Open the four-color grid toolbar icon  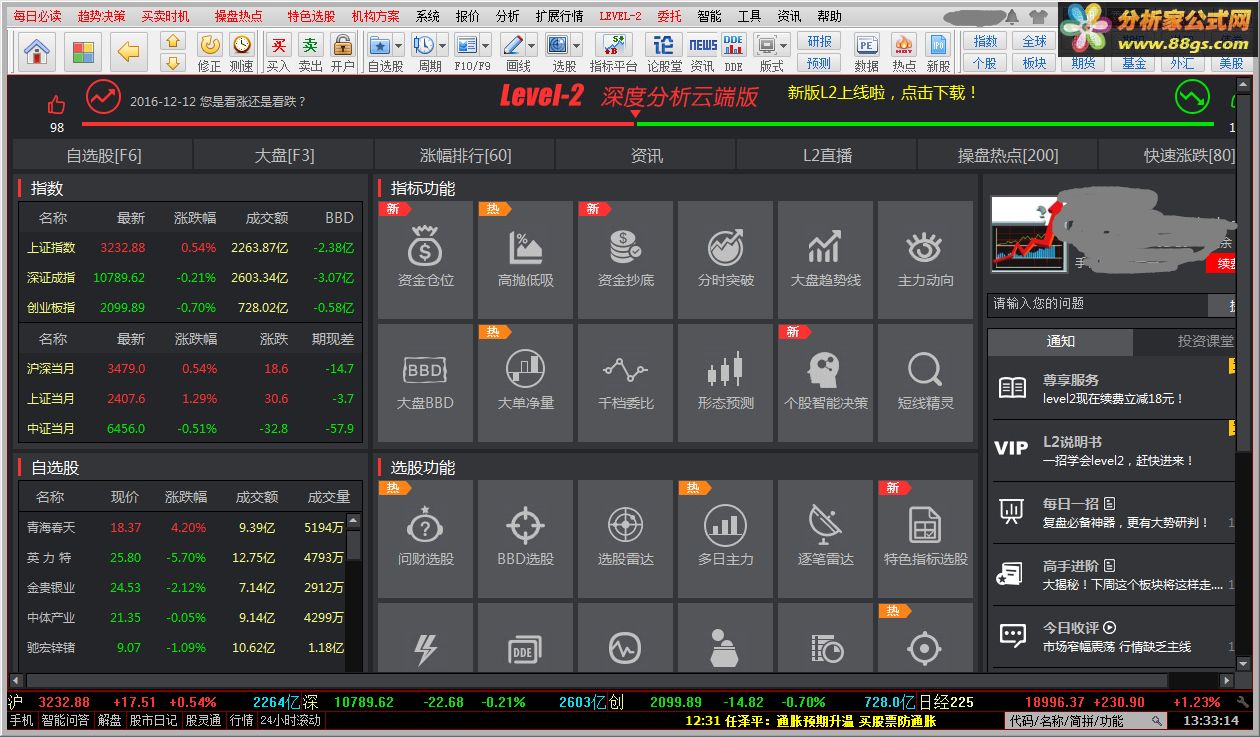click(x=84, y=50)
